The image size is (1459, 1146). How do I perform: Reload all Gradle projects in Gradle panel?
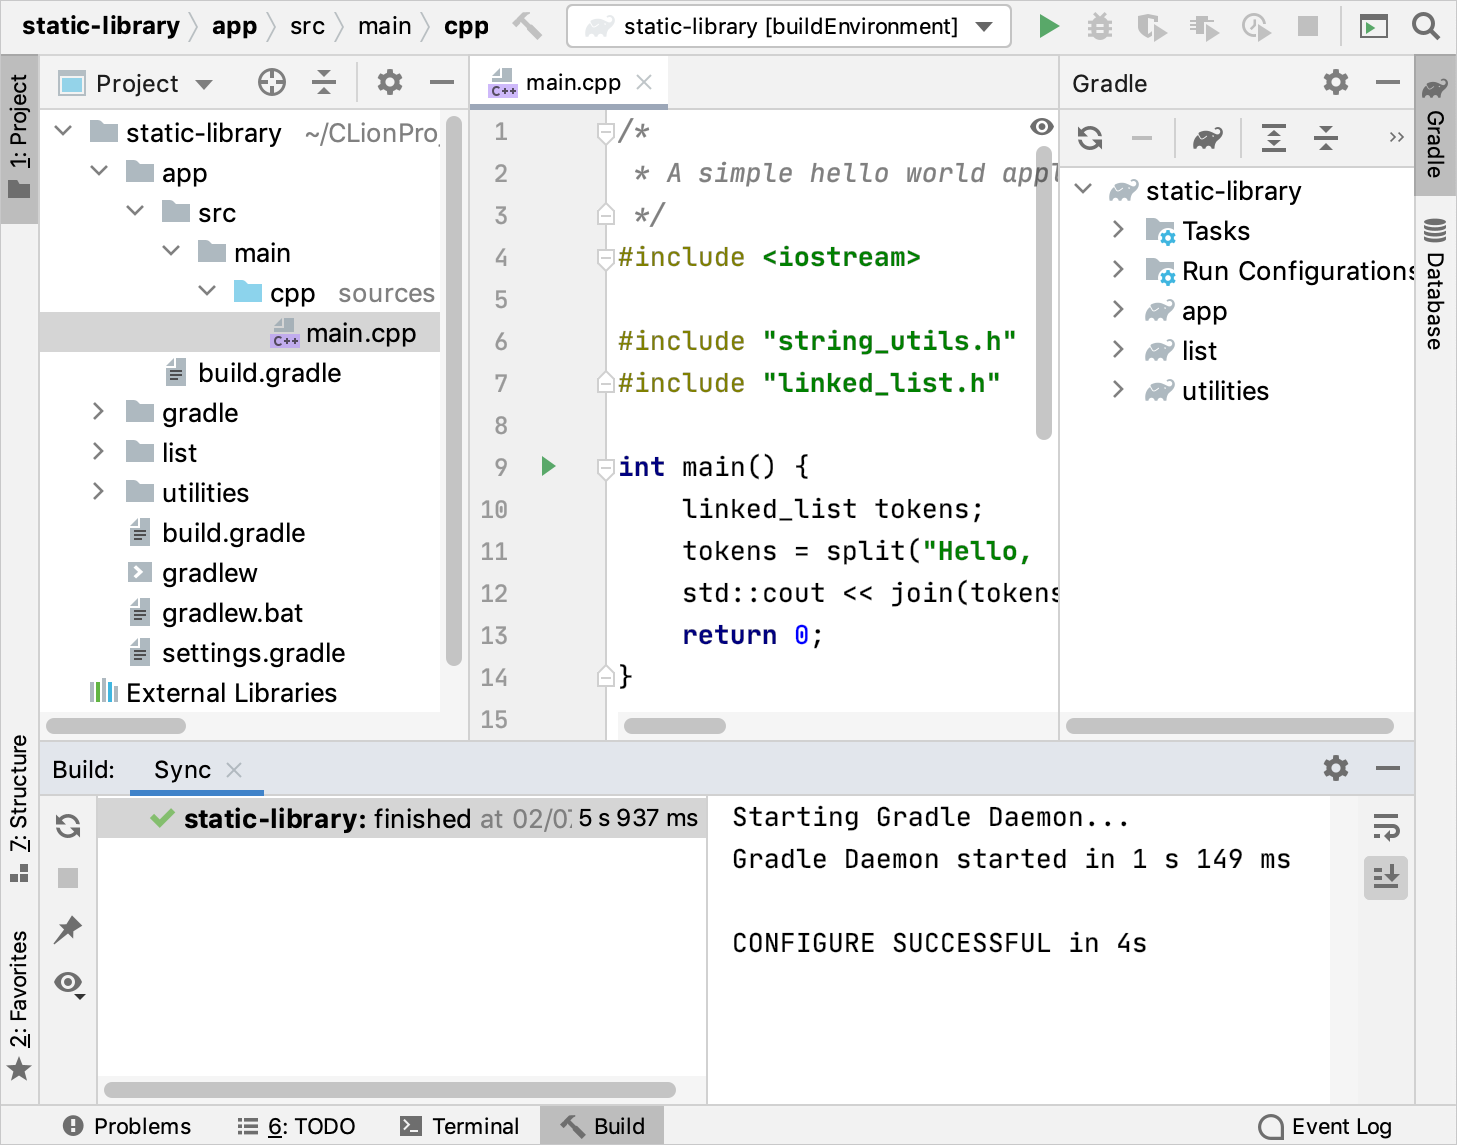tap(1089, 138)
